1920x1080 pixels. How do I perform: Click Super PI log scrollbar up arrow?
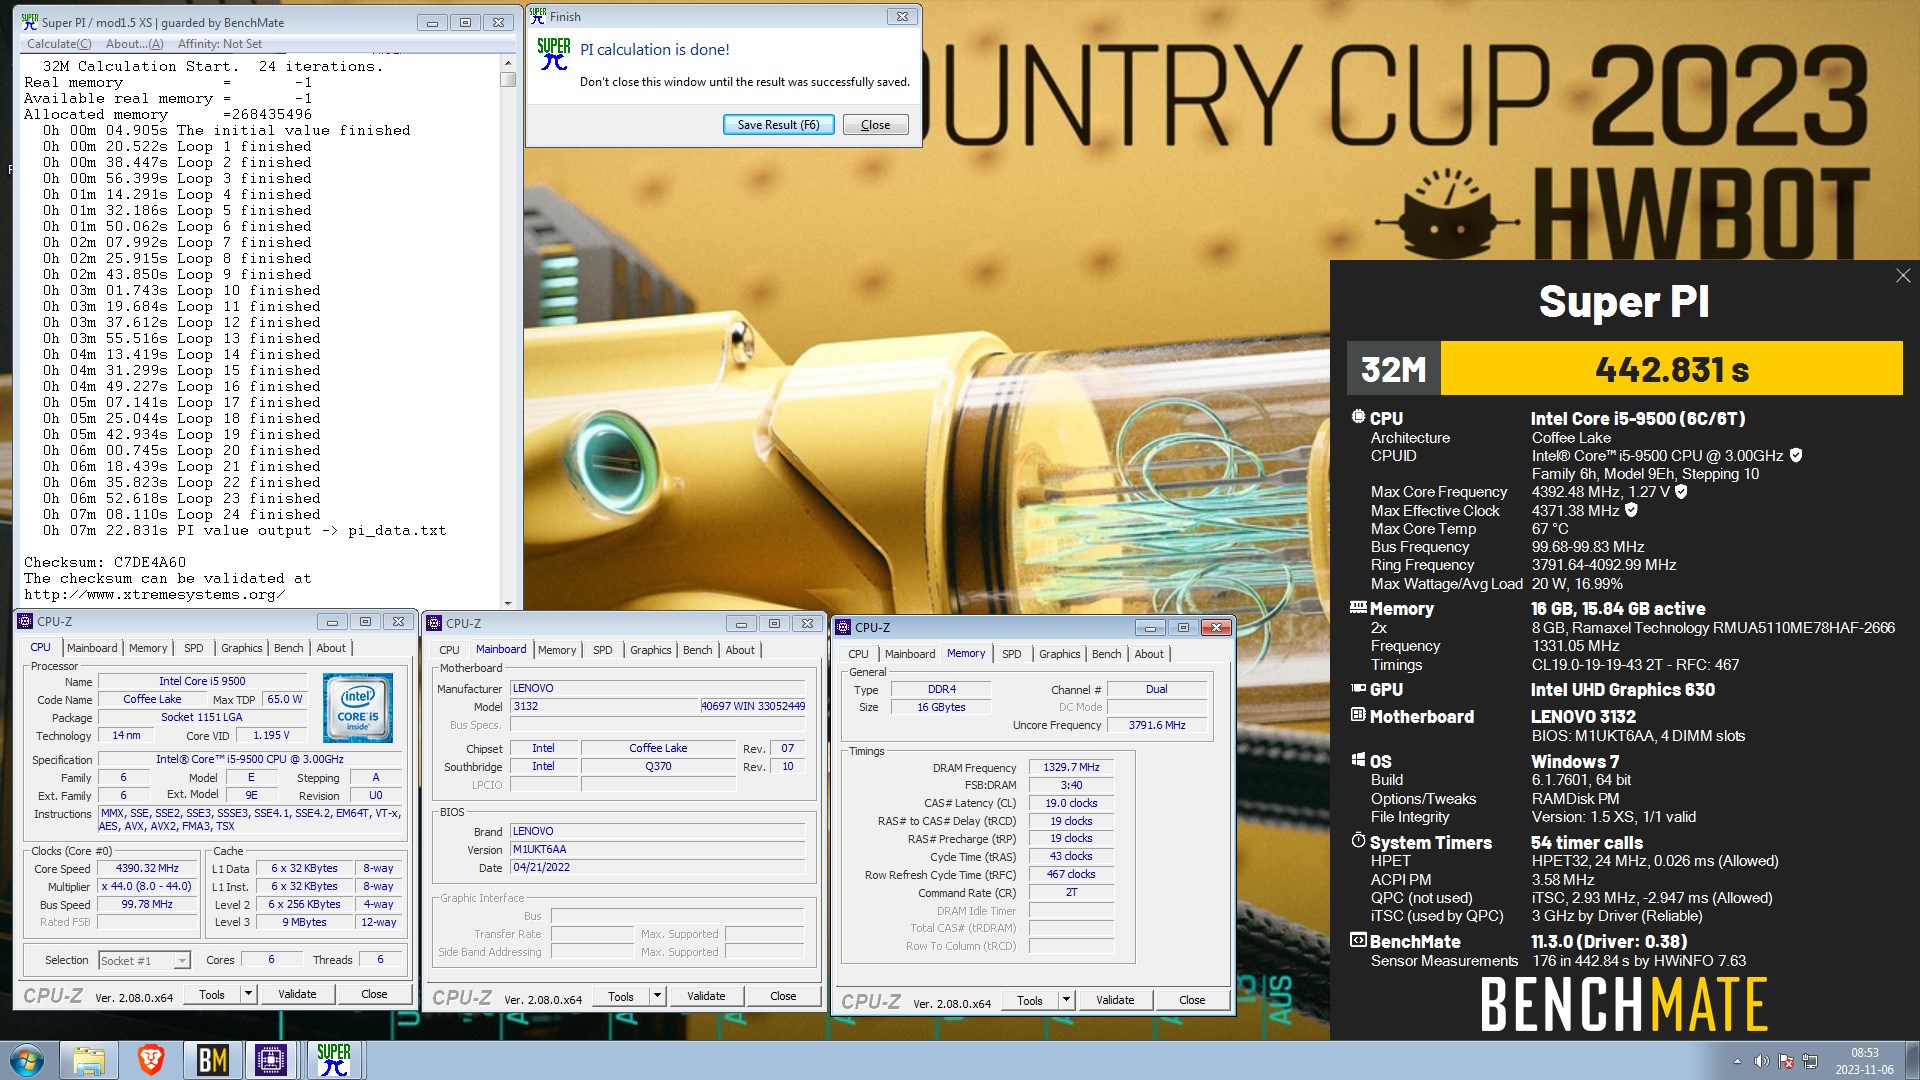tap(508, 62)
